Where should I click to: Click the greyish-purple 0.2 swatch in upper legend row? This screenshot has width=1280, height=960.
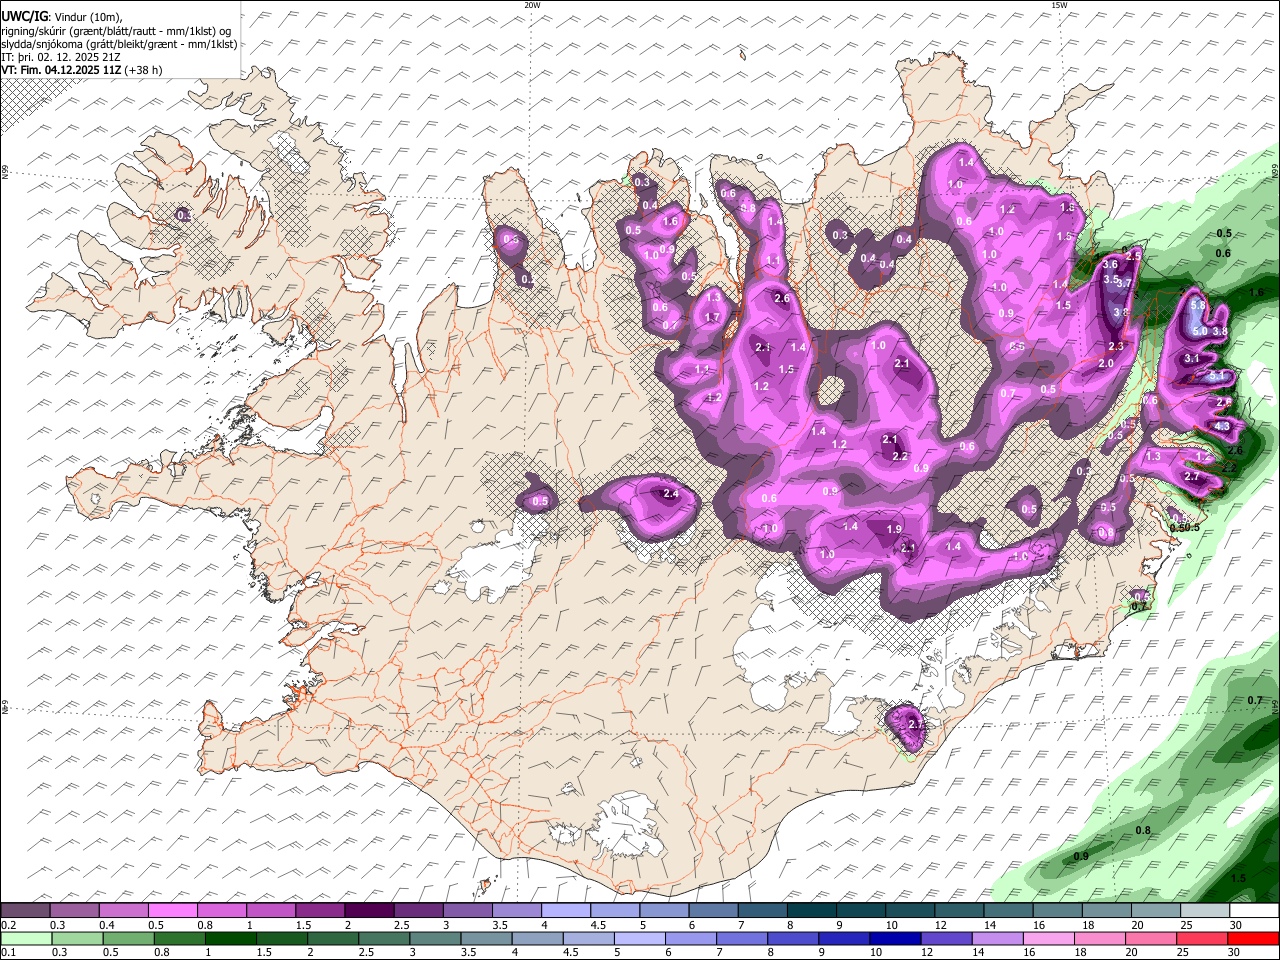point(25,911)
